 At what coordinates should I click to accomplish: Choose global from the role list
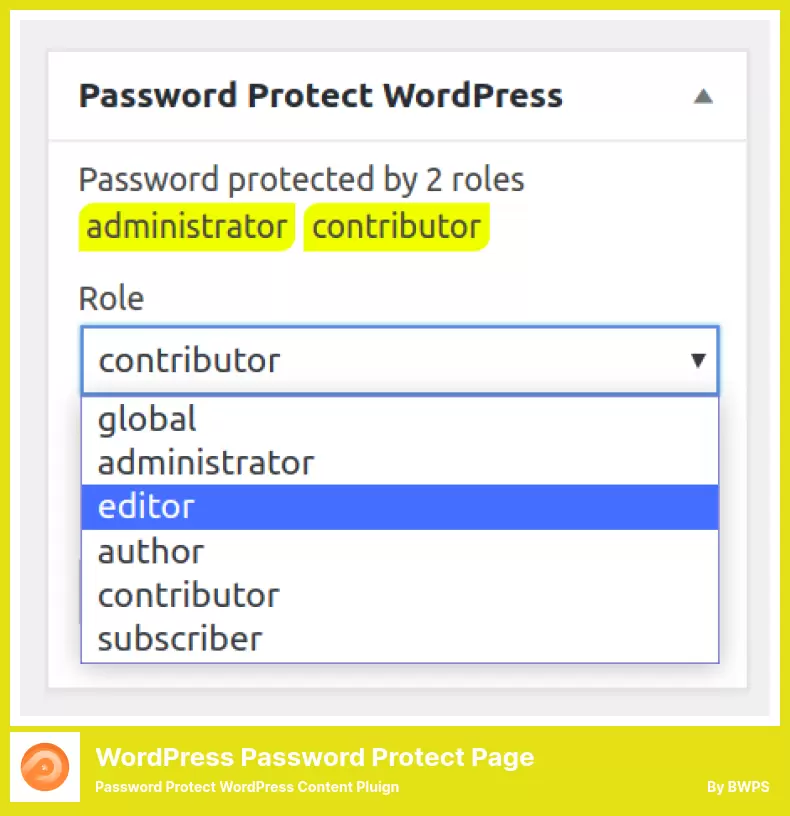pos(400,419)
